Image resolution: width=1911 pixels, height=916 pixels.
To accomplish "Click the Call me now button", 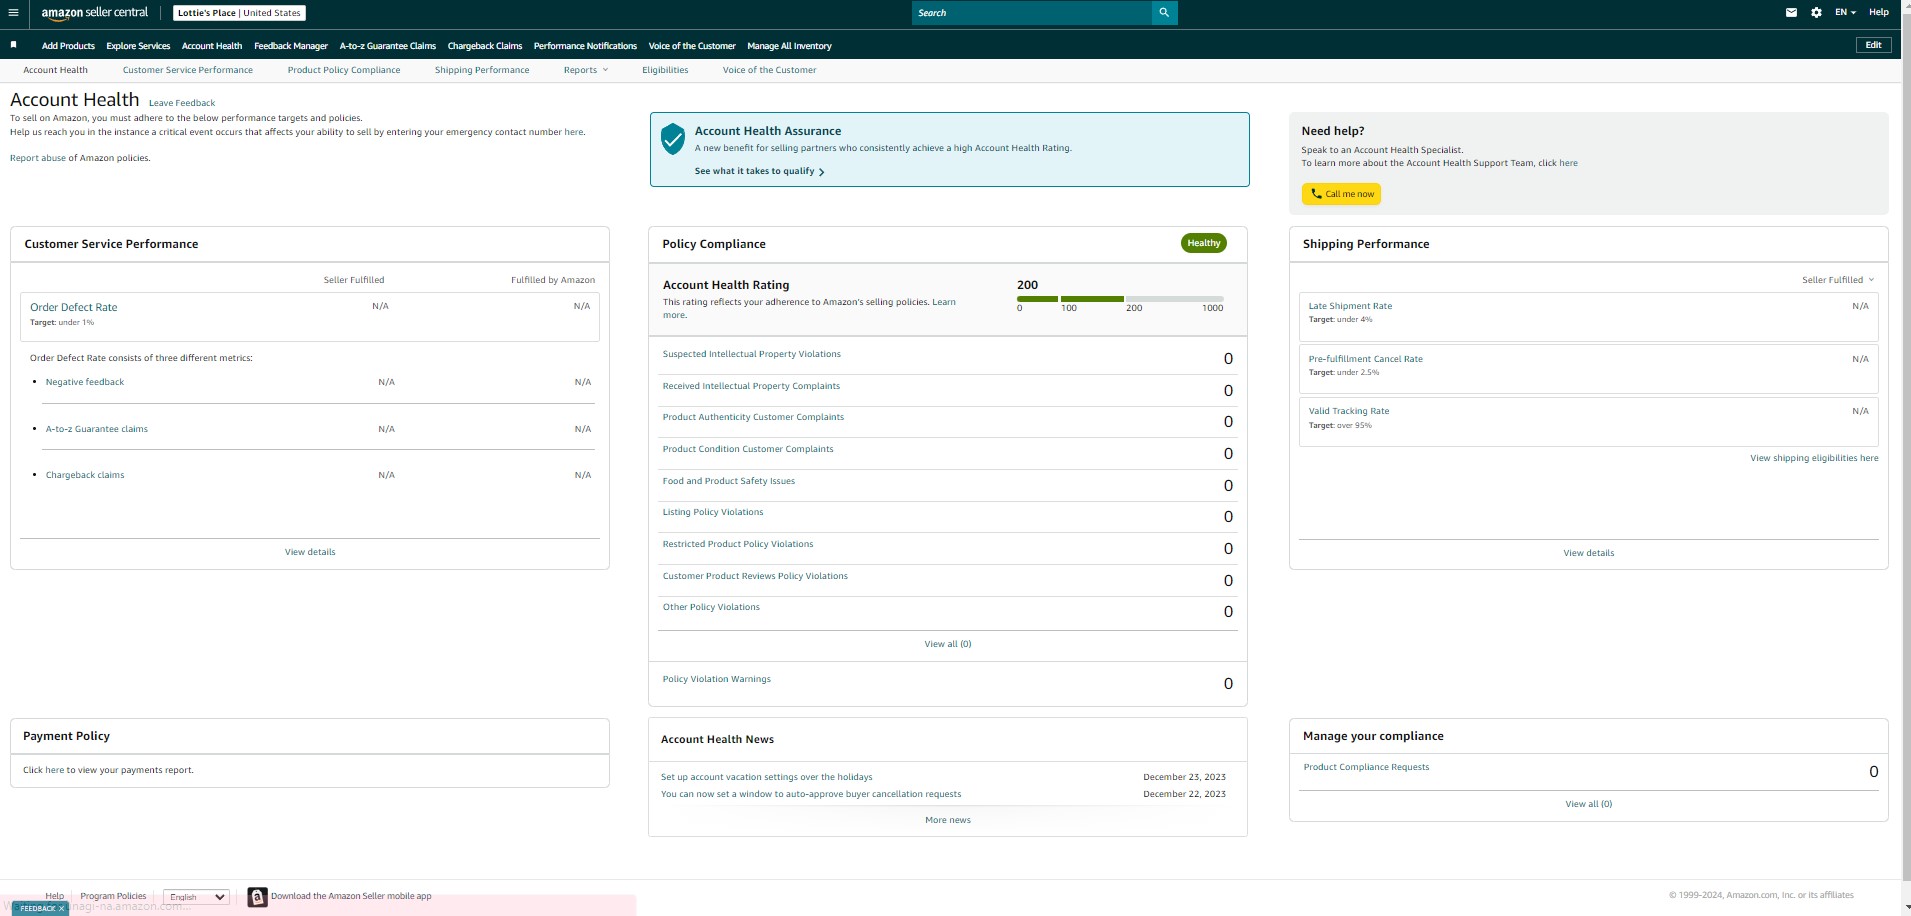I will 1341,194.
